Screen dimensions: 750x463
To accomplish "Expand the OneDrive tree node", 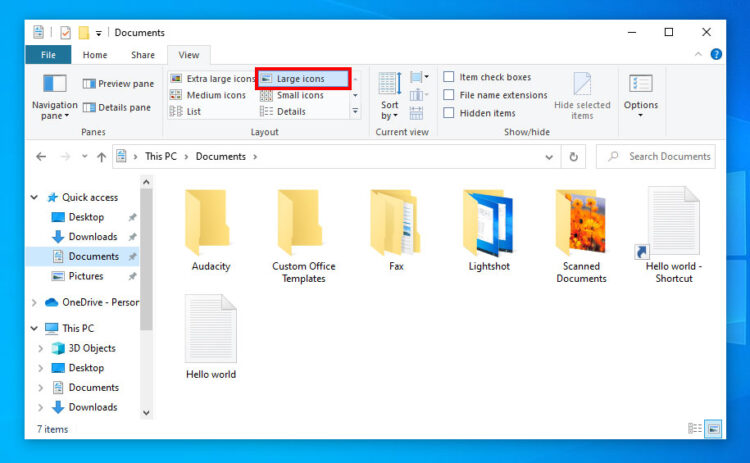I will pos(35,302).
